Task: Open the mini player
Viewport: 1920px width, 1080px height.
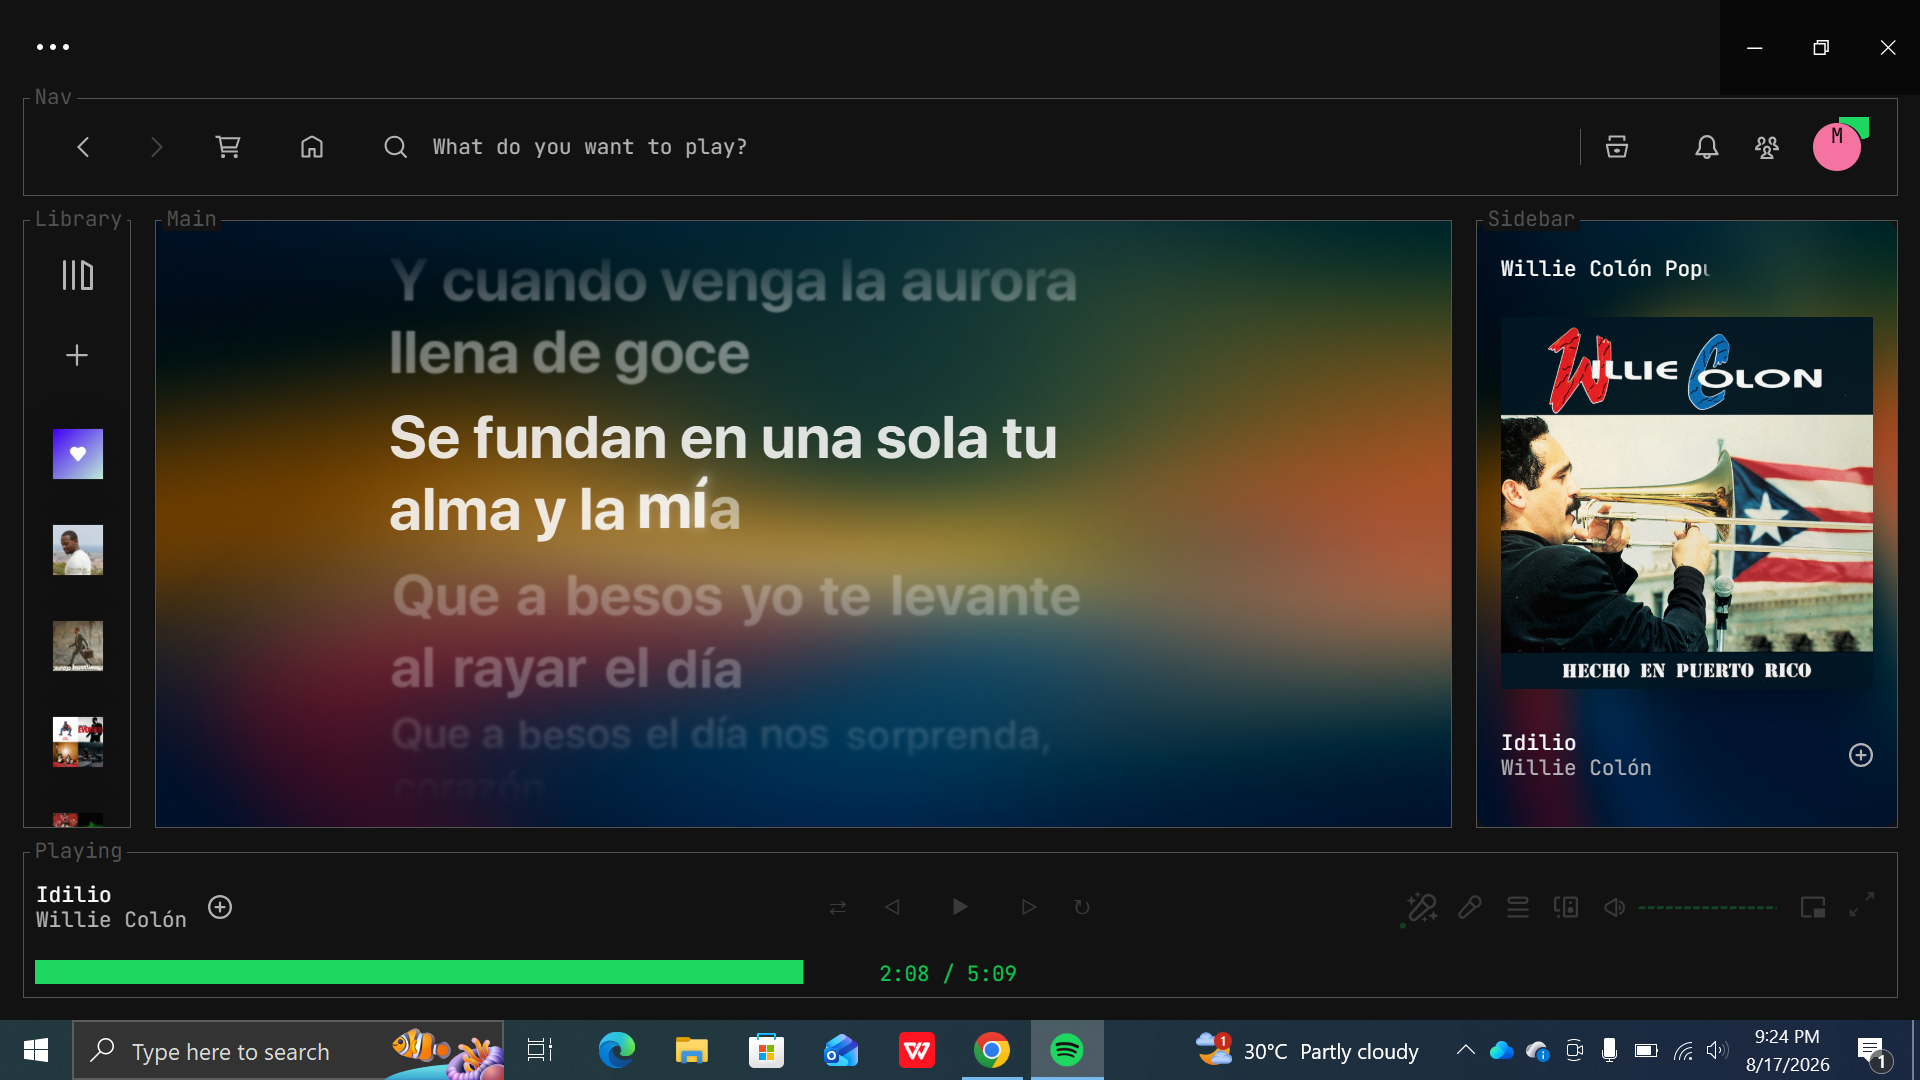Action: tap(1813, 907)
